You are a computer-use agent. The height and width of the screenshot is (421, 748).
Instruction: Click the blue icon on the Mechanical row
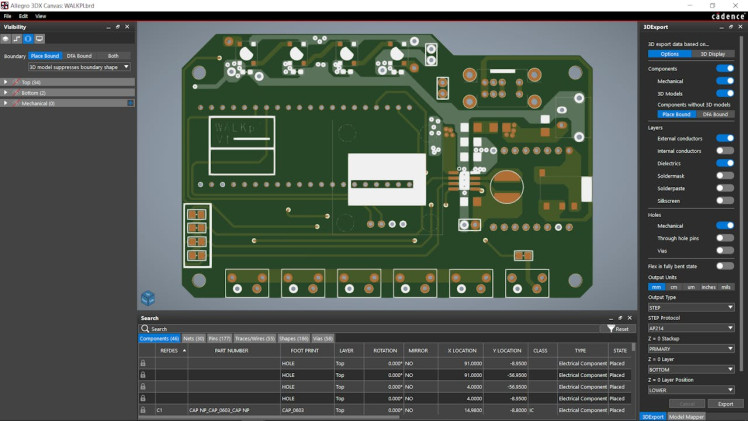tap(130, 103)
